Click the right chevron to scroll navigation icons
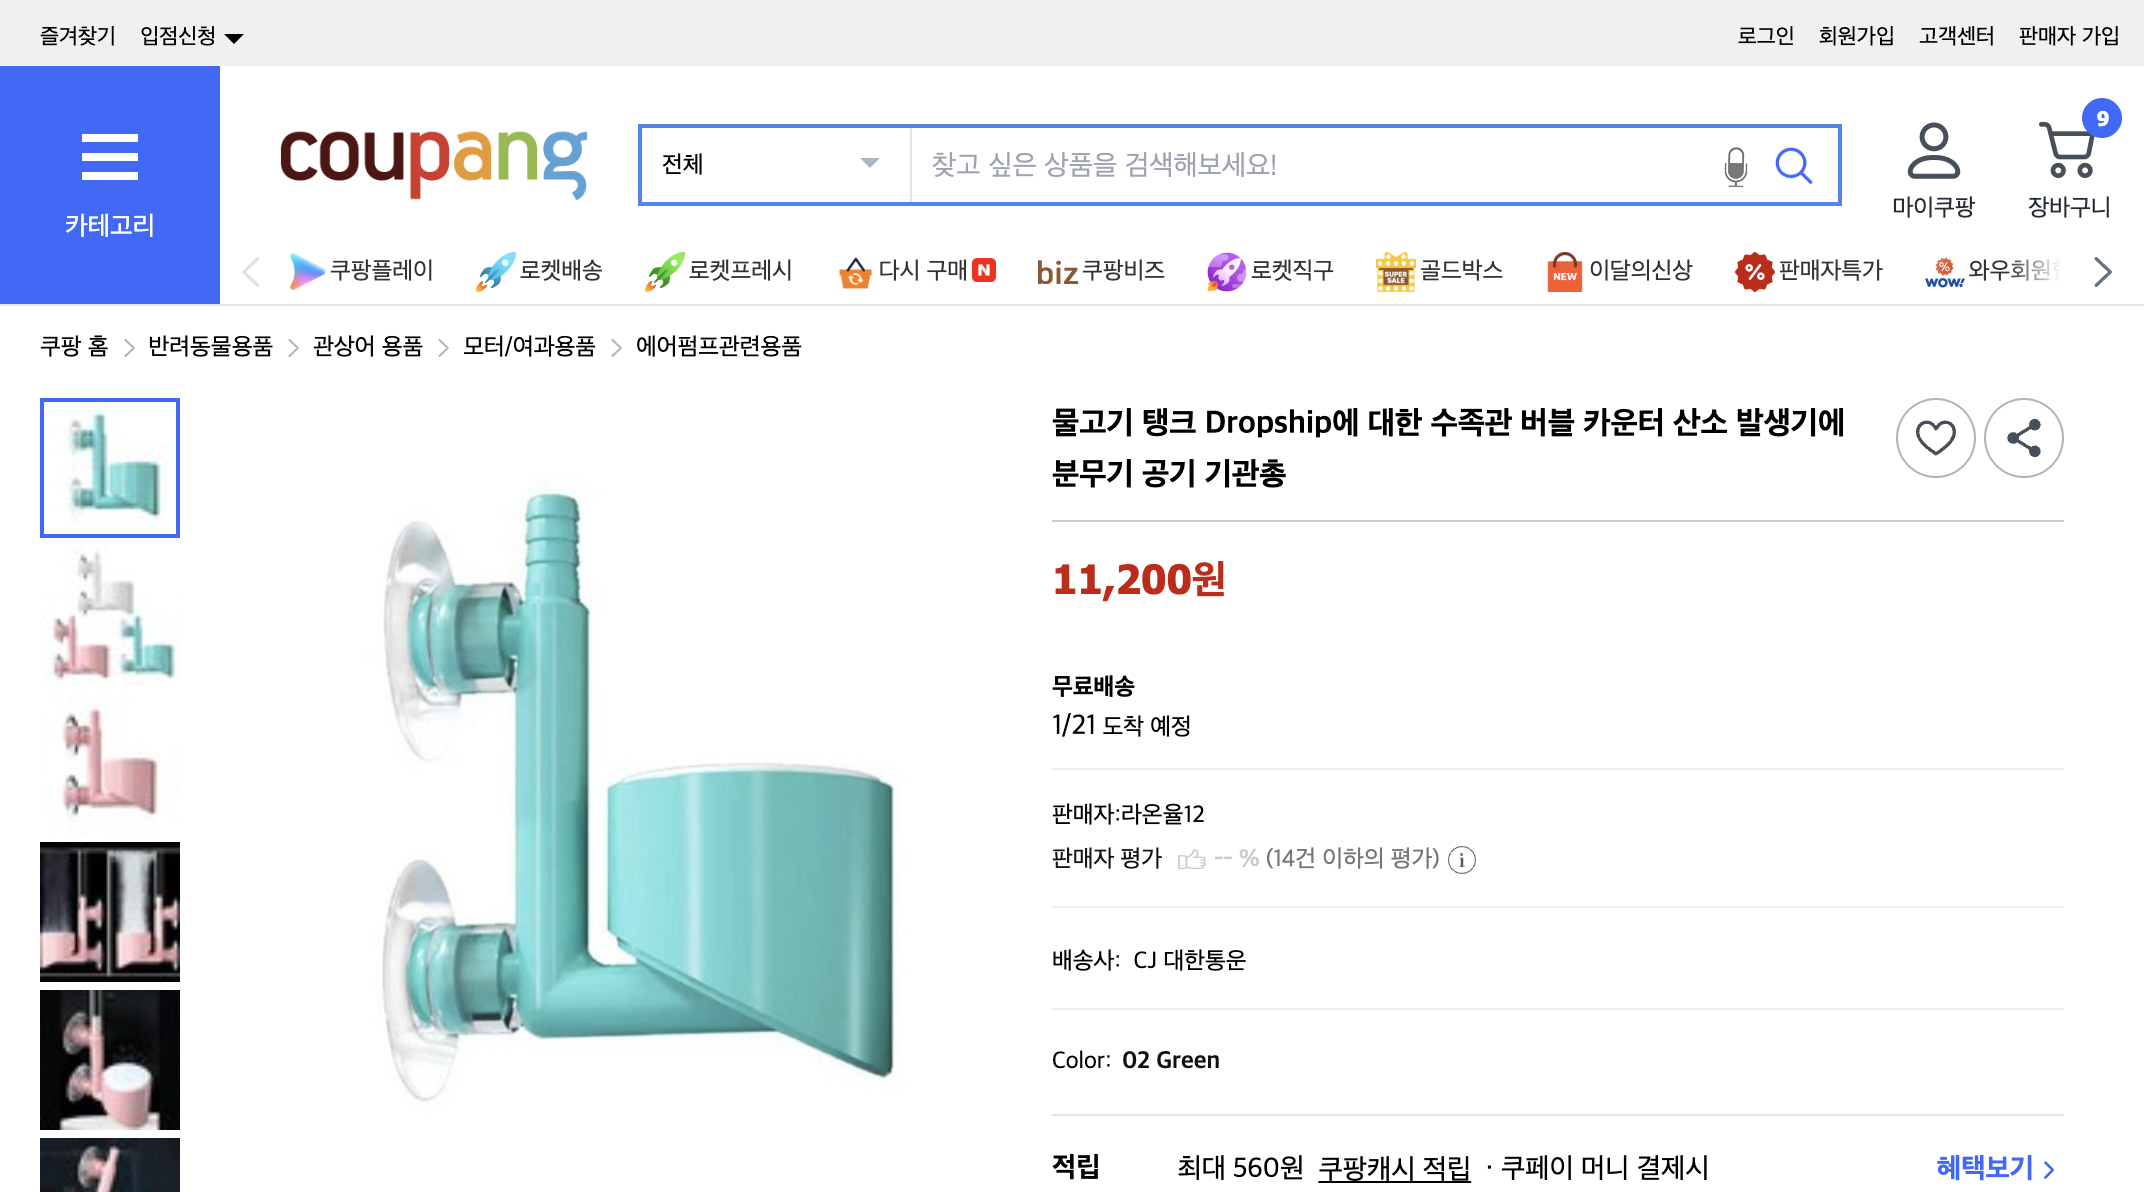The height and width of the screenshot is (1192, 2144). (x=2102, y=270)
